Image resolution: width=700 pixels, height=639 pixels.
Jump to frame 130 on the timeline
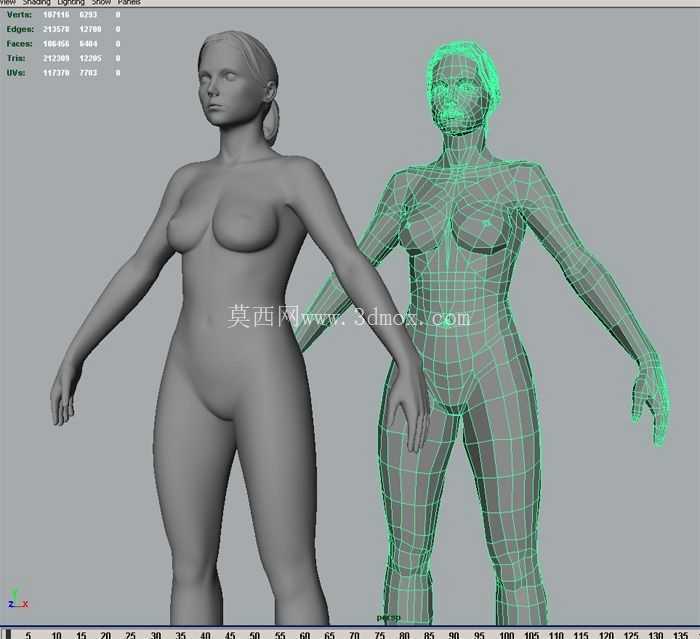point(655,635)
